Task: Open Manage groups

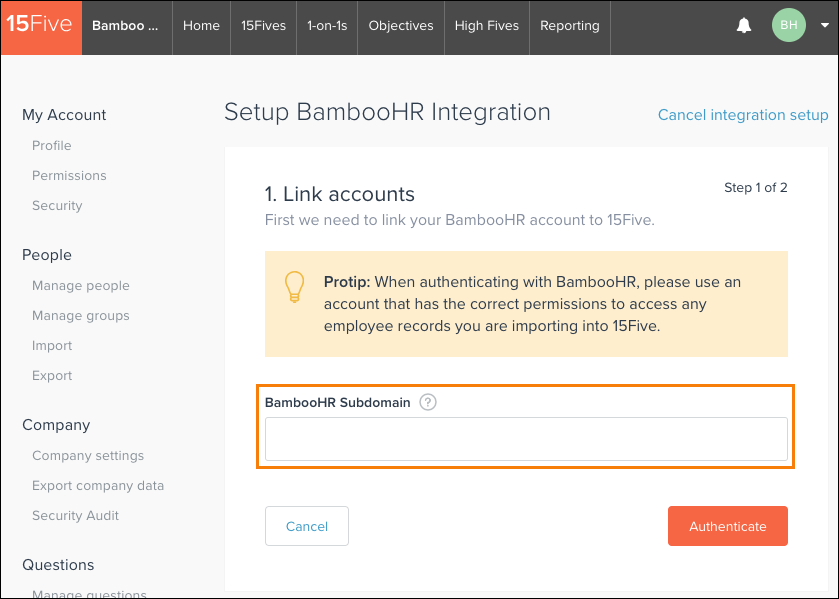Action: (x=81, y=316)
